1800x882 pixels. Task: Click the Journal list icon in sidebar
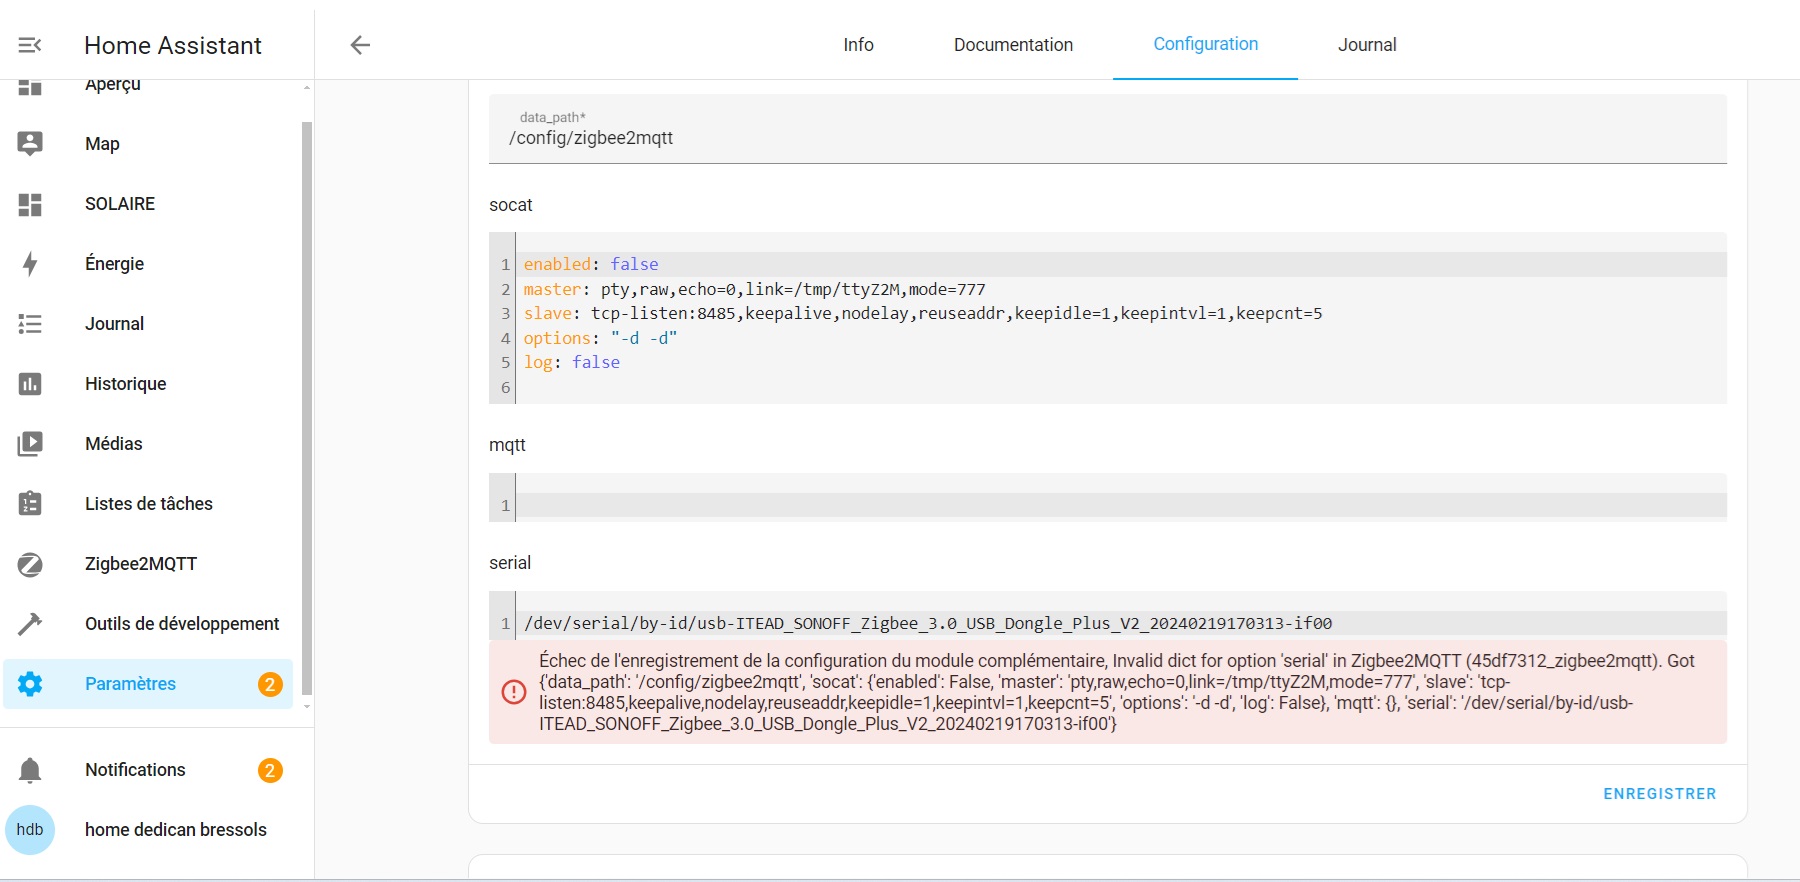(30, 324)
